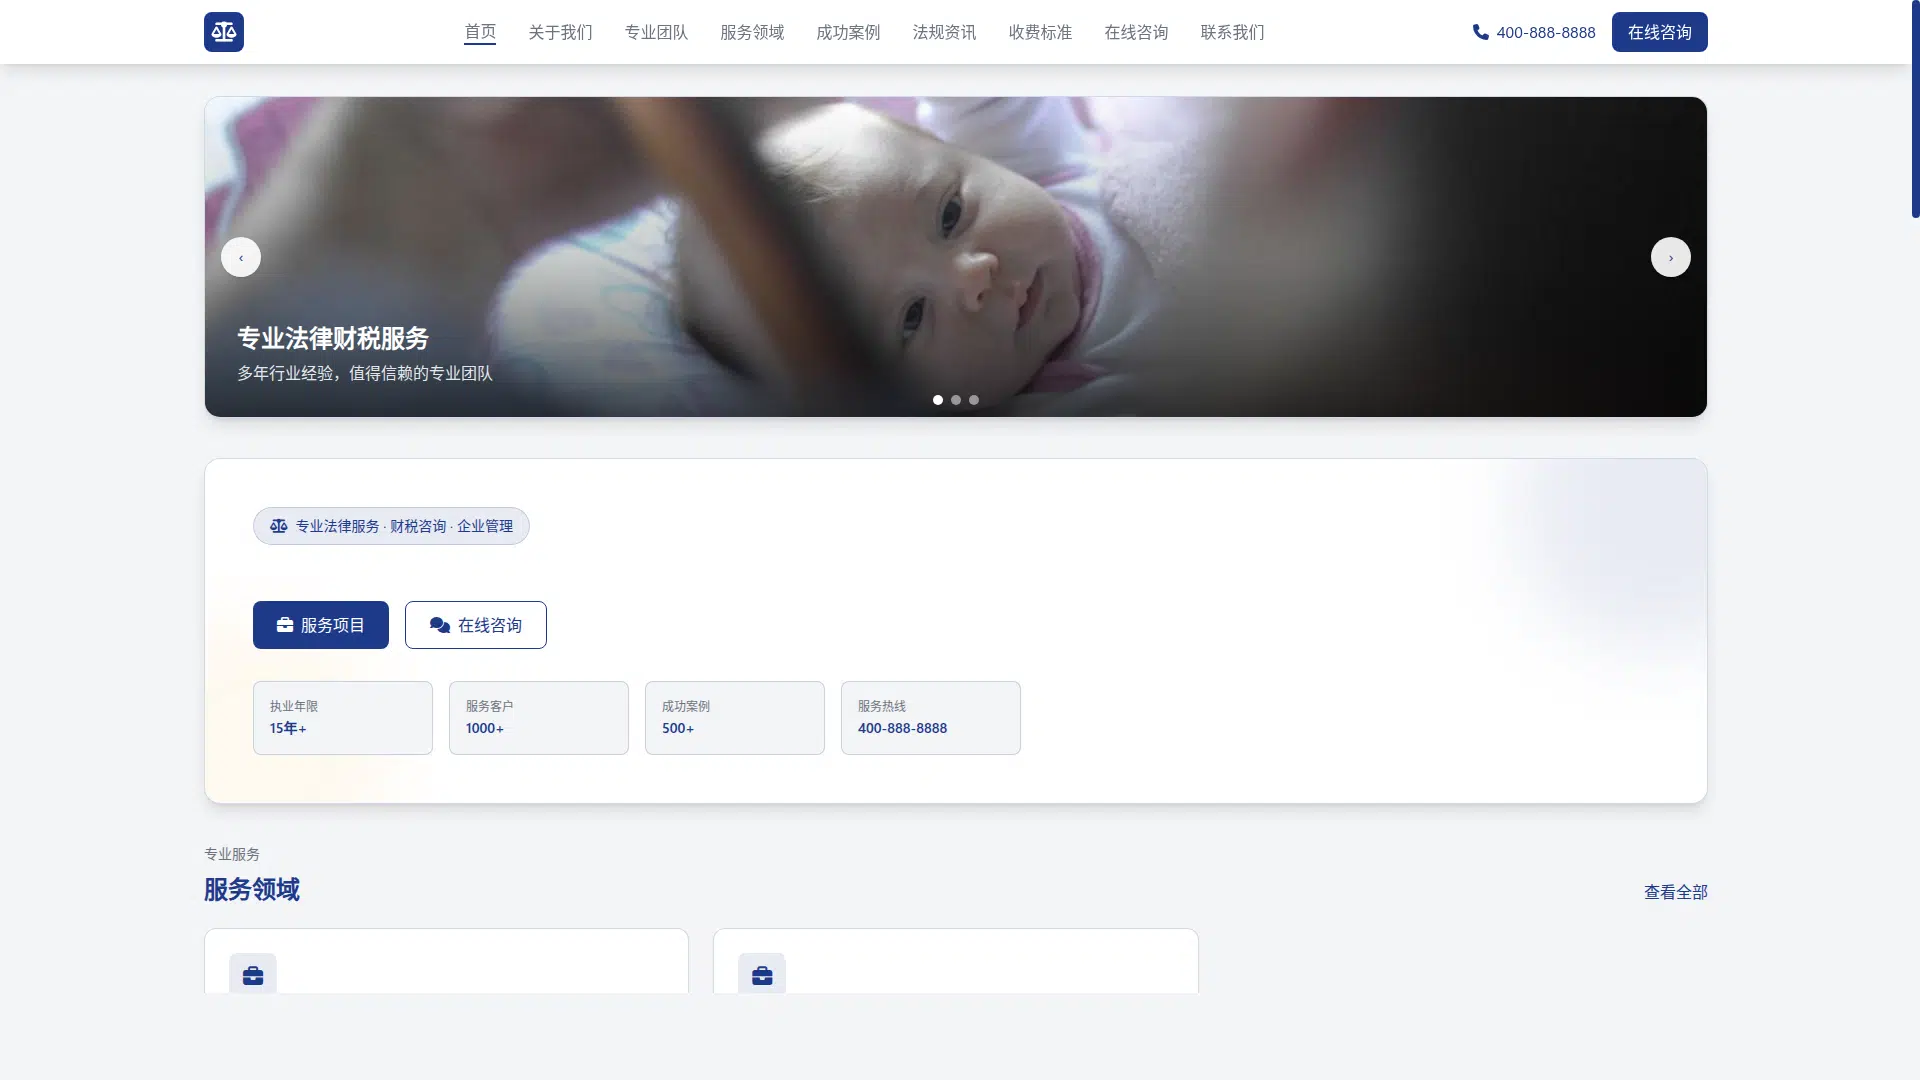This screenshot has height=1080, width=1920.
Task: Select the second carousel dot indicator
Action: [956, 400]
